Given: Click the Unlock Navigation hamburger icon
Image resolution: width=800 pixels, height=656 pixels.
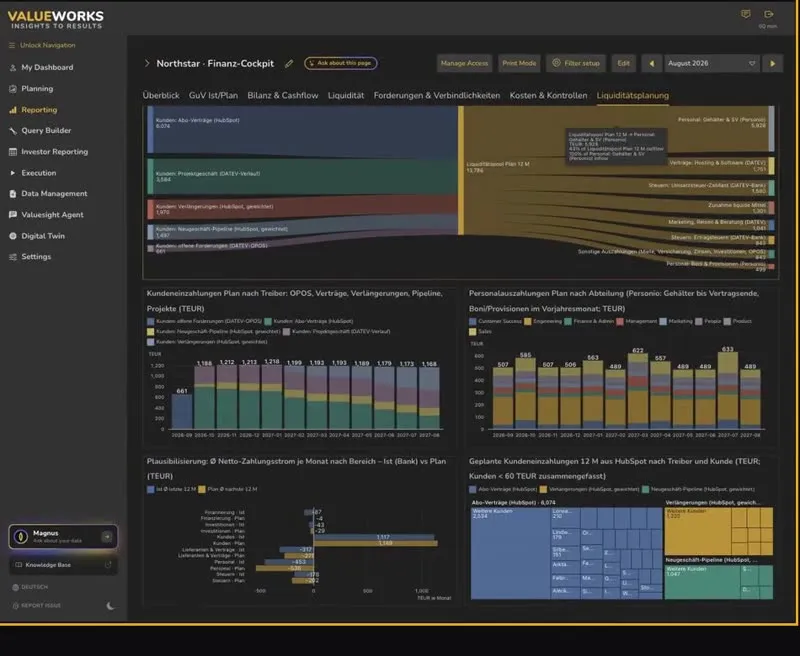Looking at the screenshot, I should pyautogui.click(x=12, y=45).
